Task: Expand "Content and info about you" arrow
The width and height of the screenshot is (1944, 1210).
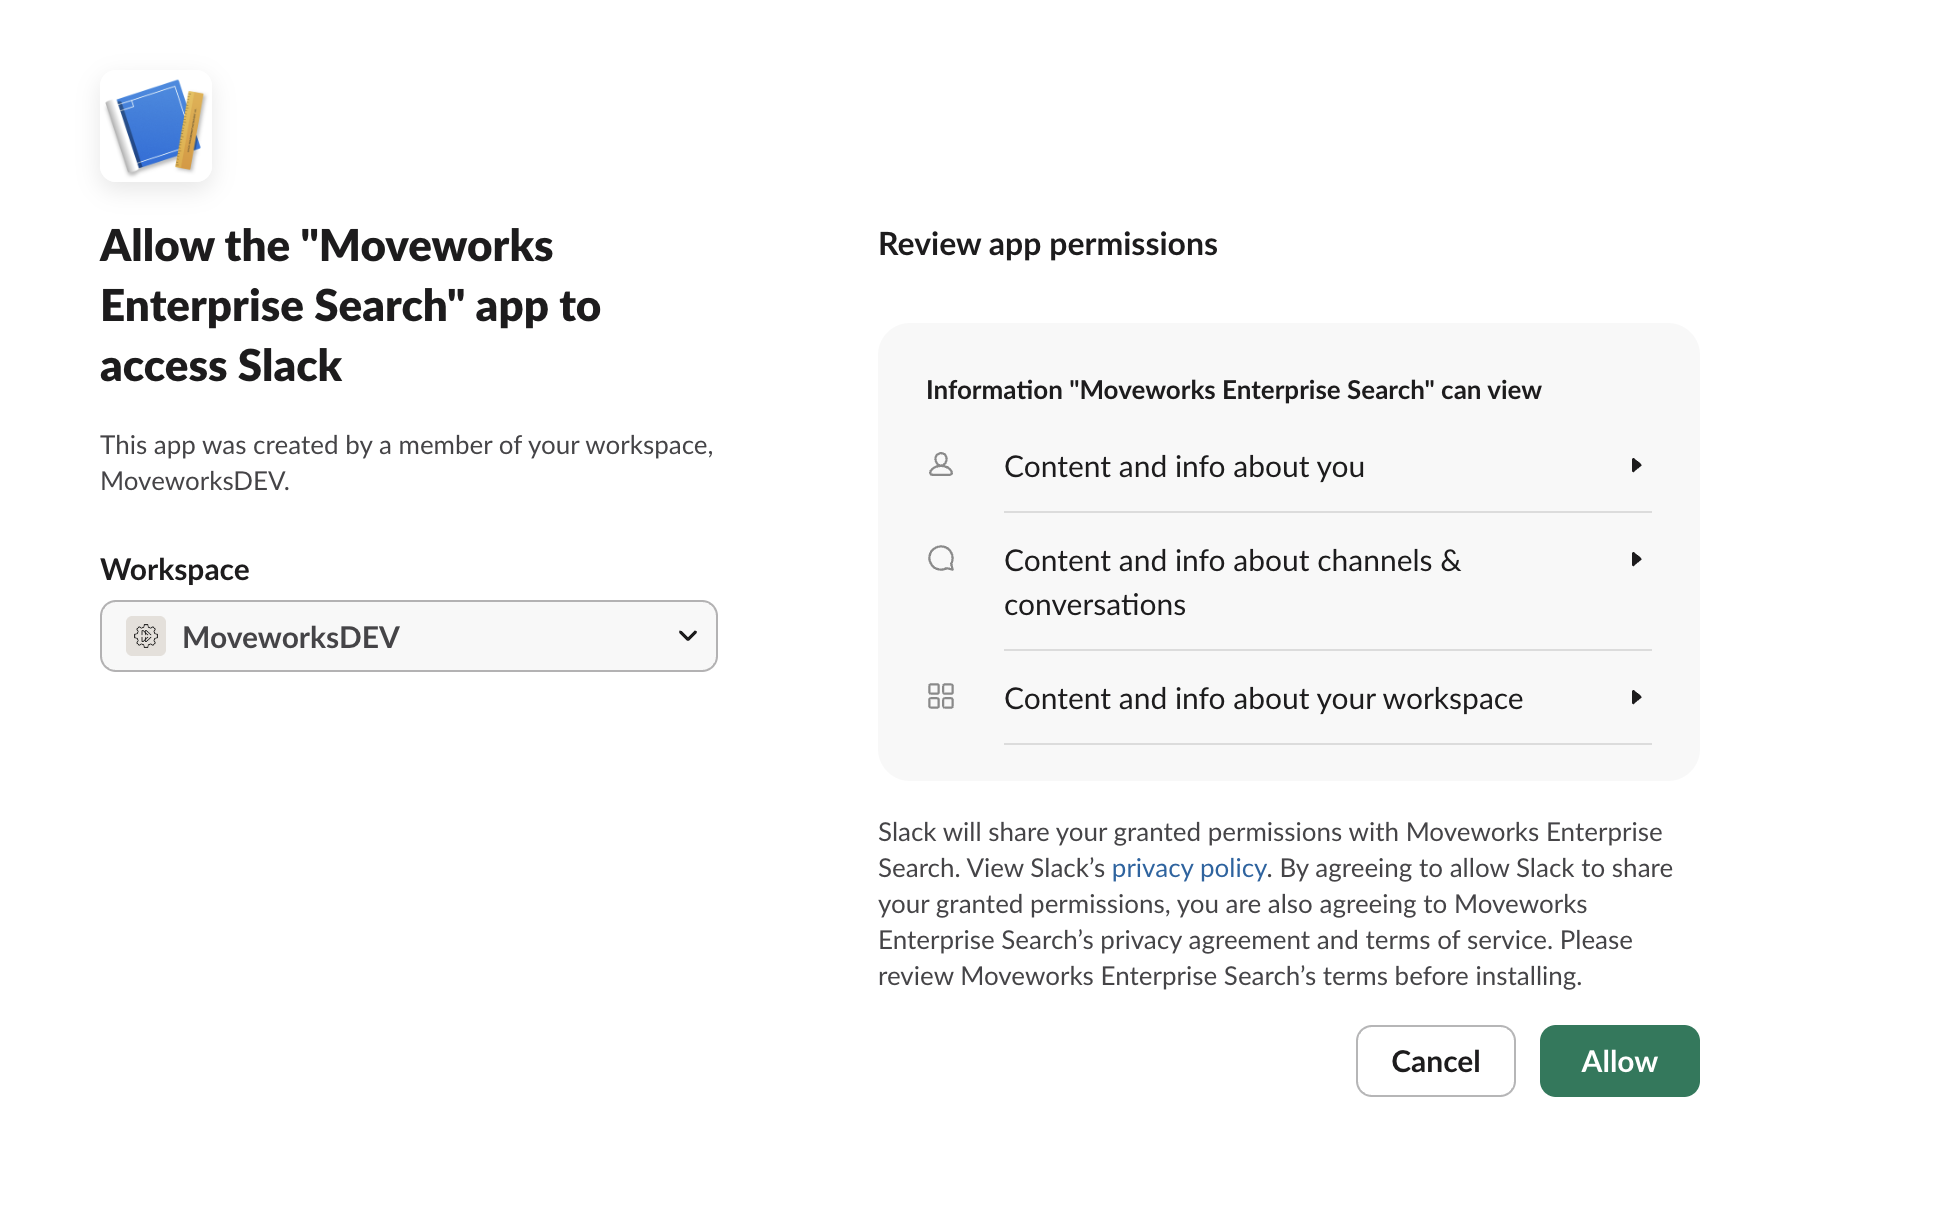Action: pyautogui.click(x=1636, y=465)
